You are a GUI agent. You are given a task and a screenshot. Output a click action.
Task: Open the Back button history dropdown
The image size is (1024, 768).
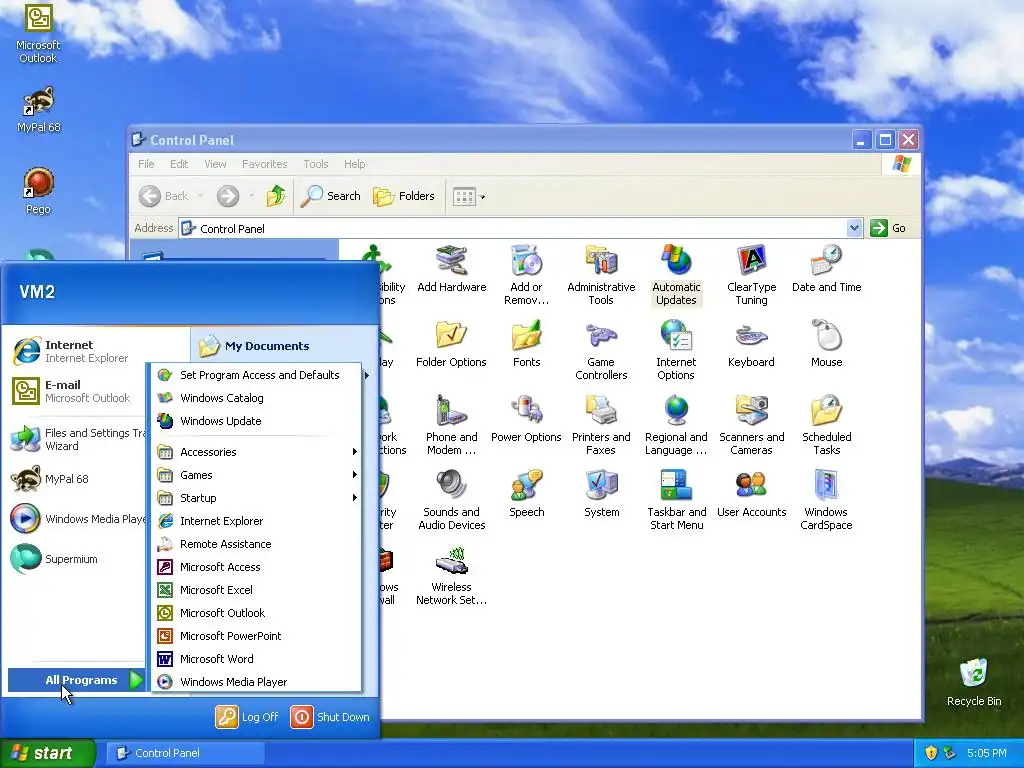pyautogui.click(x=200, y=196)
